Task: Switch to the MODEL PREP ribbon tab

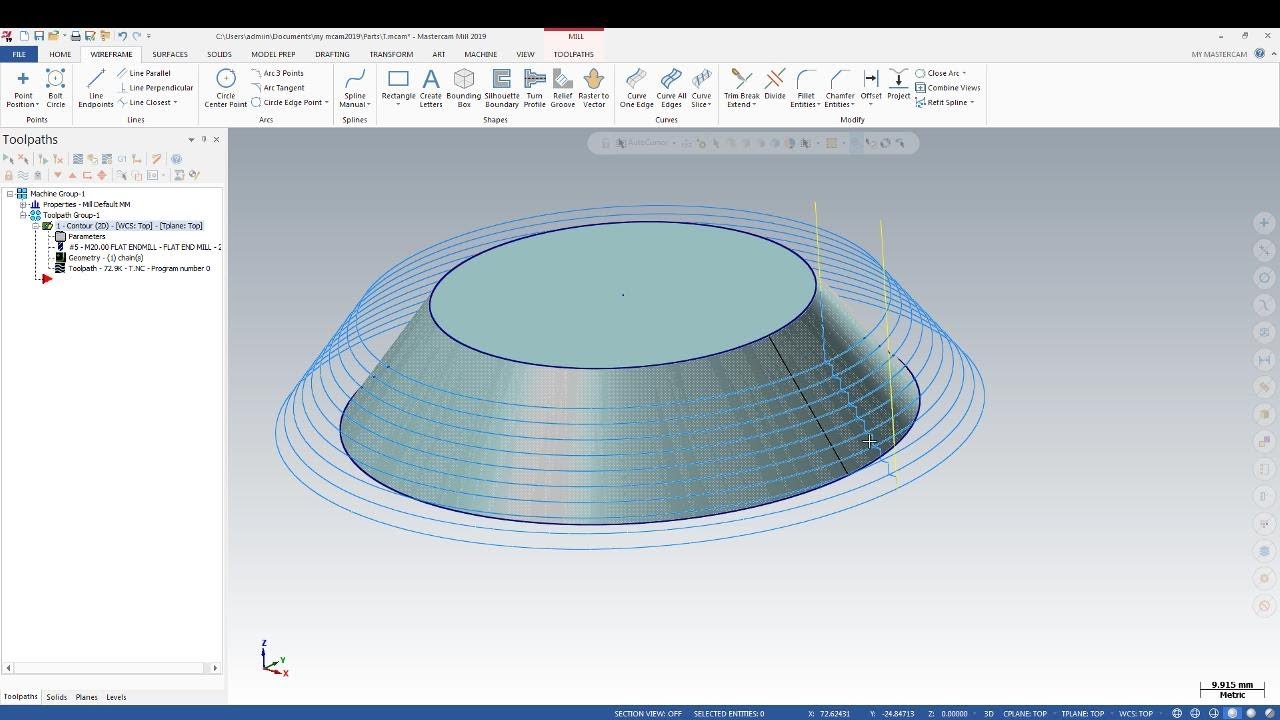Action: click(273, 54)
